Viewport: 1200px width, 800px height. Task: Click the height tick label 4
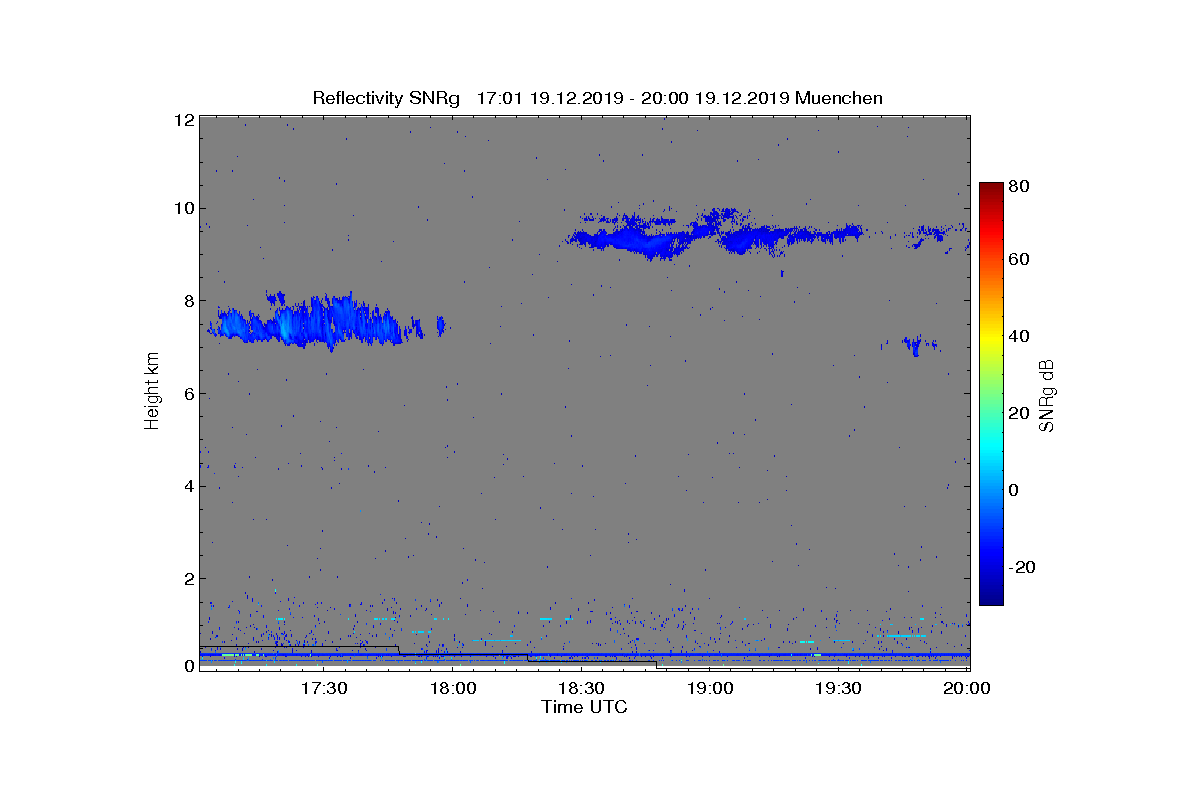[x=187, y=486]
